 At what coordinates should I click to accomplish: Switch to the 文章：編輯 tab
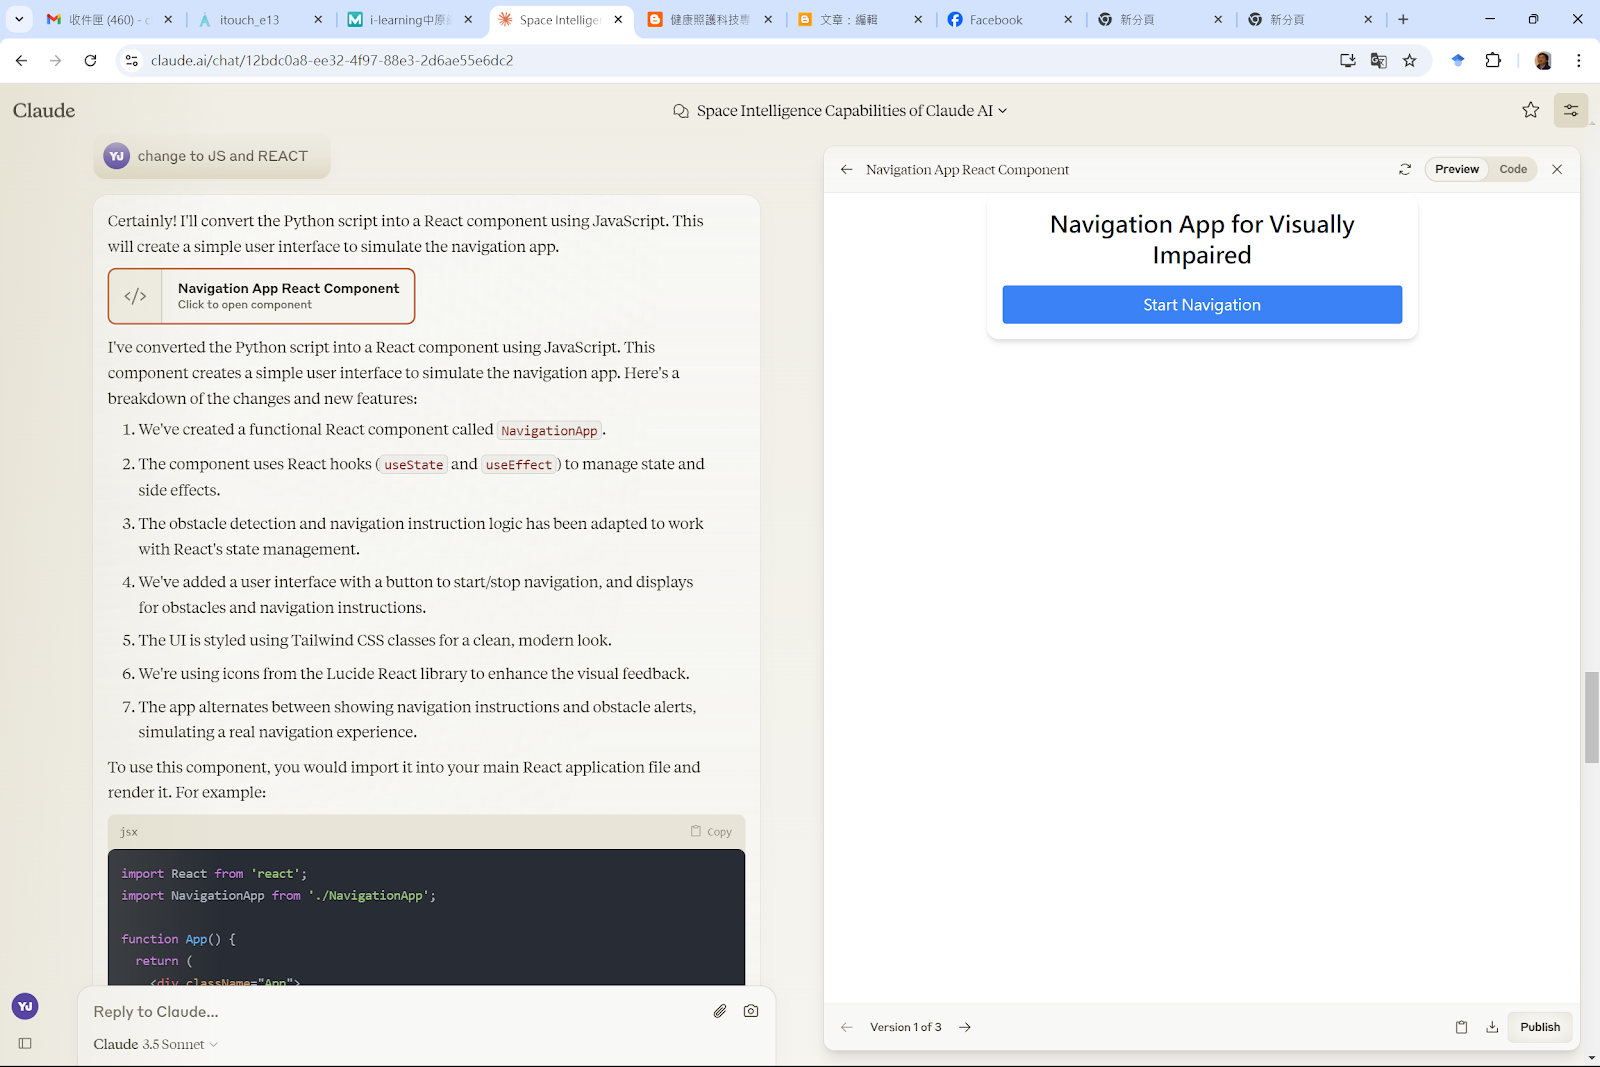[x=859, y=20]
